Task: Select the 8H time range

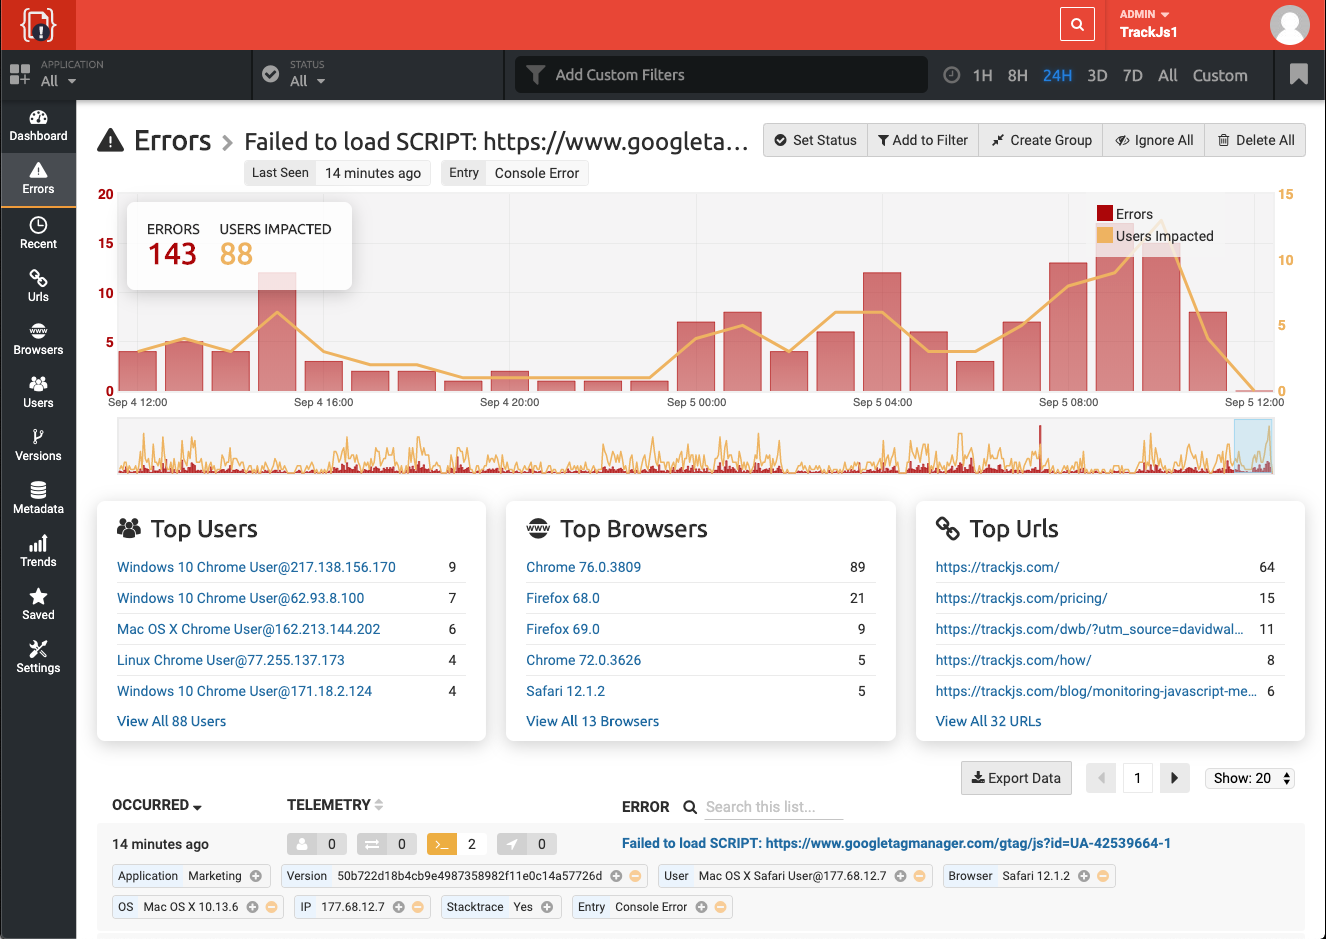Action: click(1018, 75)
